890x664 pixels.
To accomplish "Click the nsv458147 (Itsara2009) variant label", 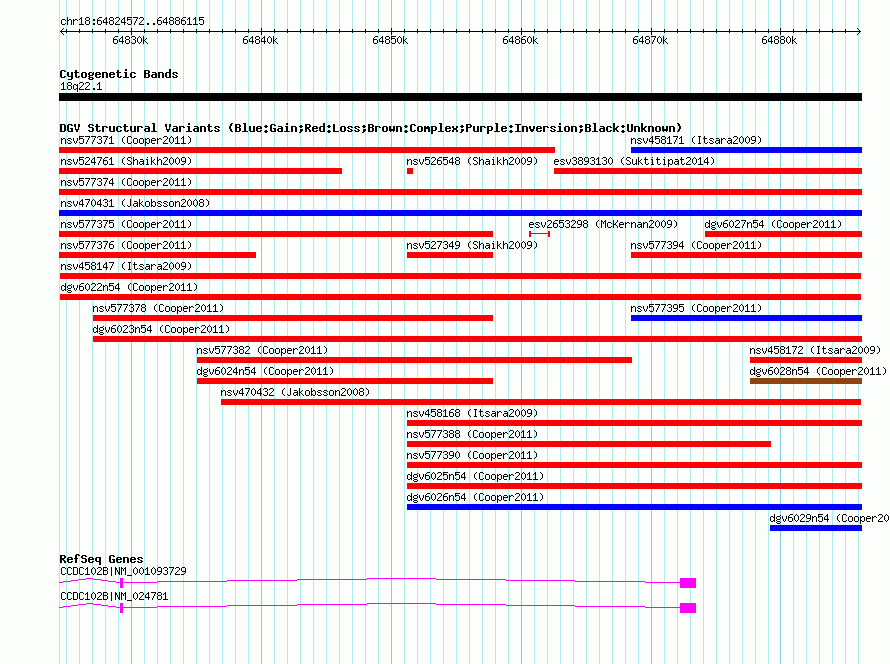I will [126, 266].
